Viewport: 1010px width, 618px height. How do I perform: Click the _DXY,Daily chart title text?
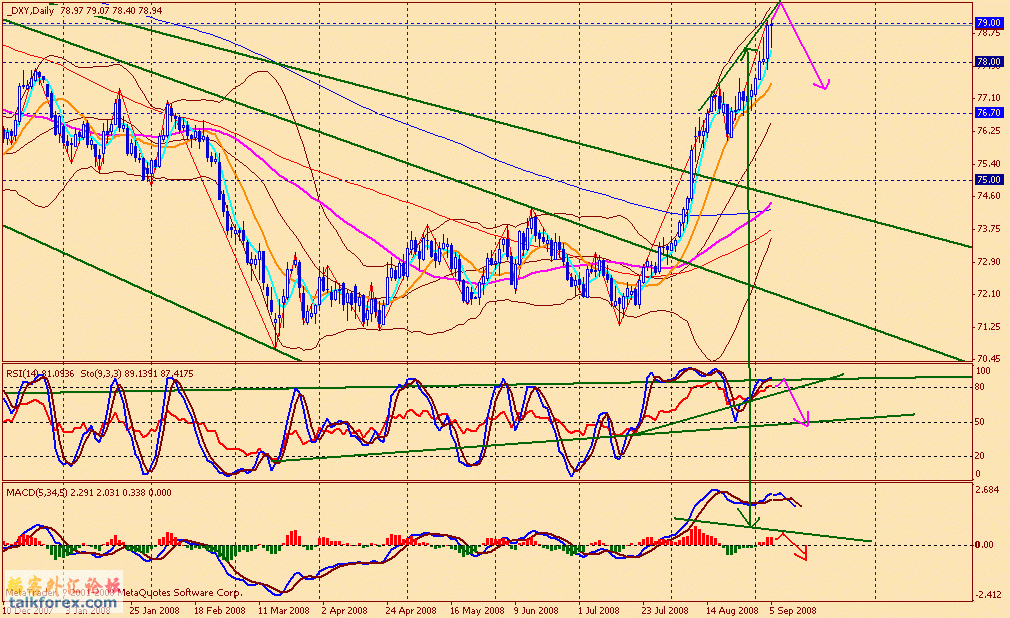(84, 11)
